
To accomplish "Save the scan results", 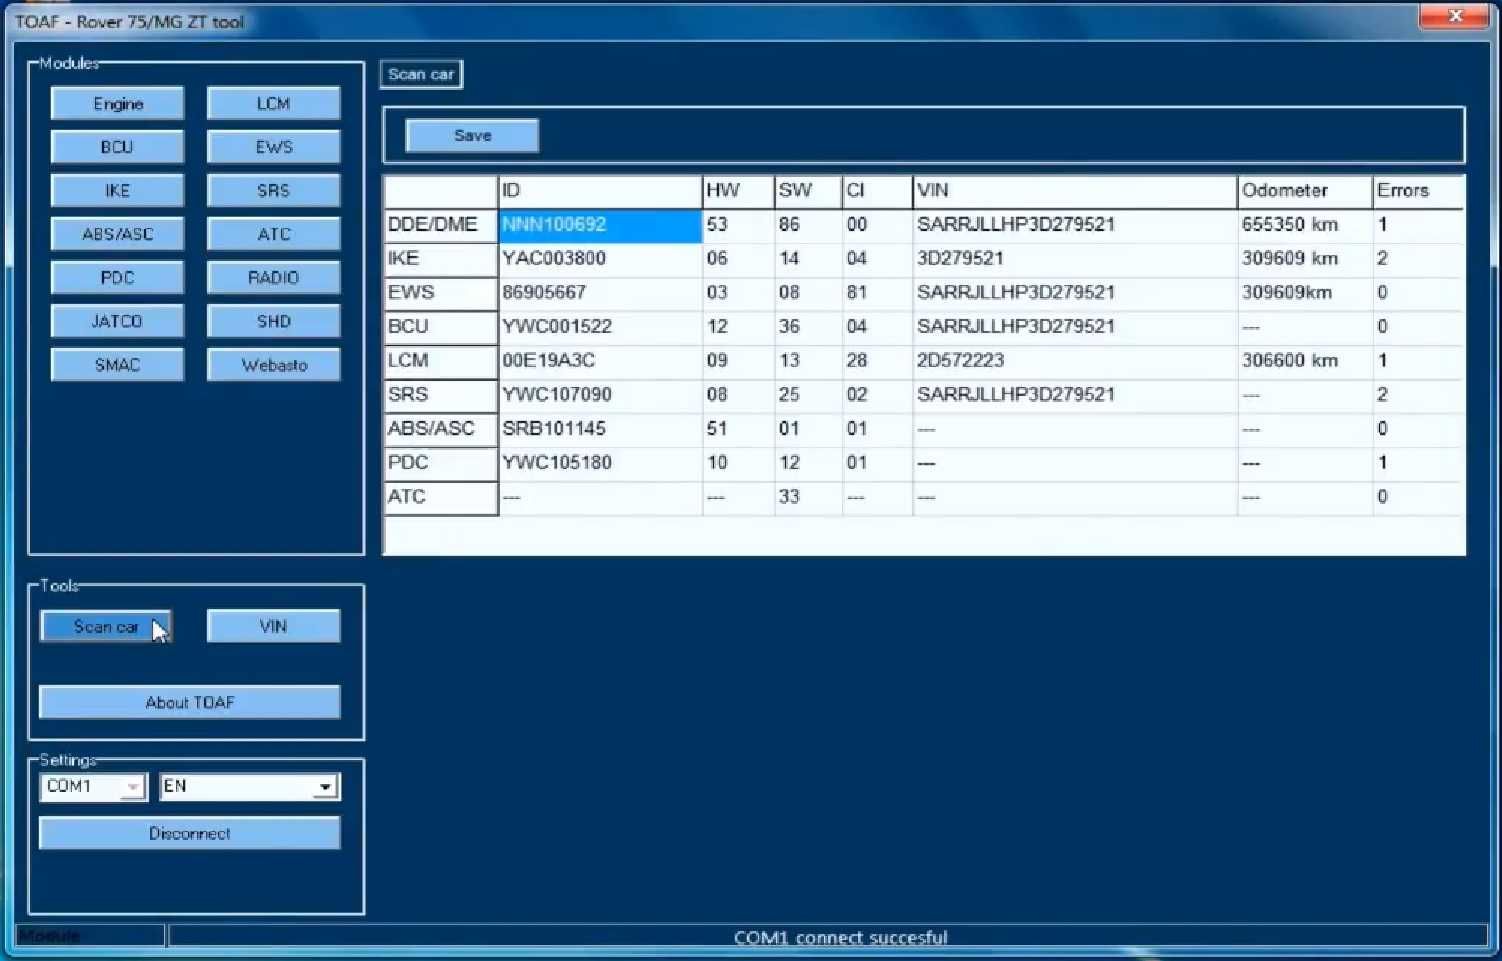I will (472, 136).
